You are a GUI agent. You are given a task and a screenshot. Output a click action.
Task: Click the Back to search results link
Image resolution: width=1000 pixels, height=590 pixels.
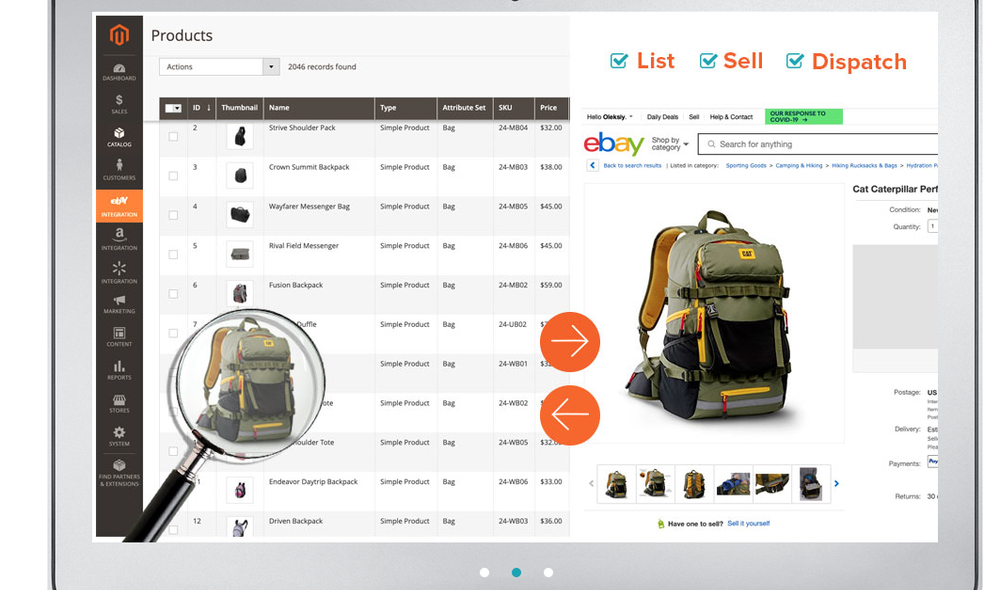633,164
